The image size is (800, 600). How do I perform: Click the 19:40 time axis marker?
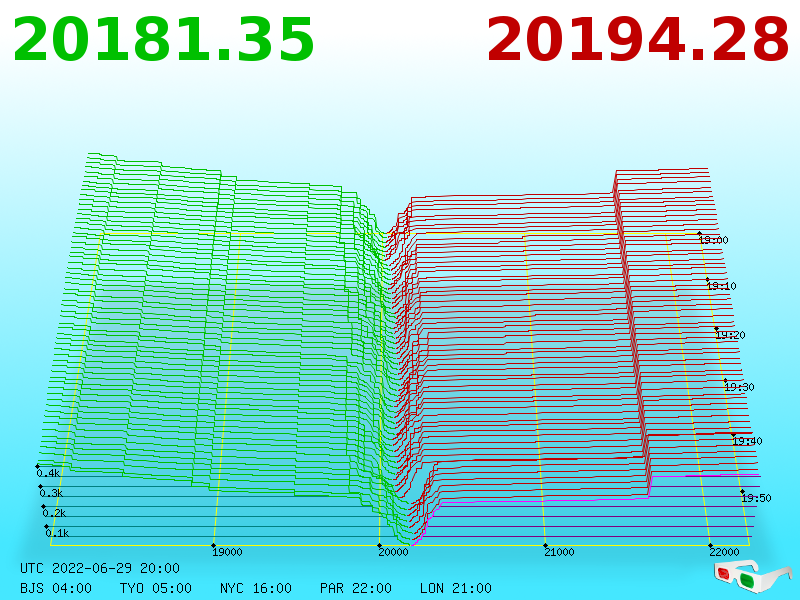point(747,441)
